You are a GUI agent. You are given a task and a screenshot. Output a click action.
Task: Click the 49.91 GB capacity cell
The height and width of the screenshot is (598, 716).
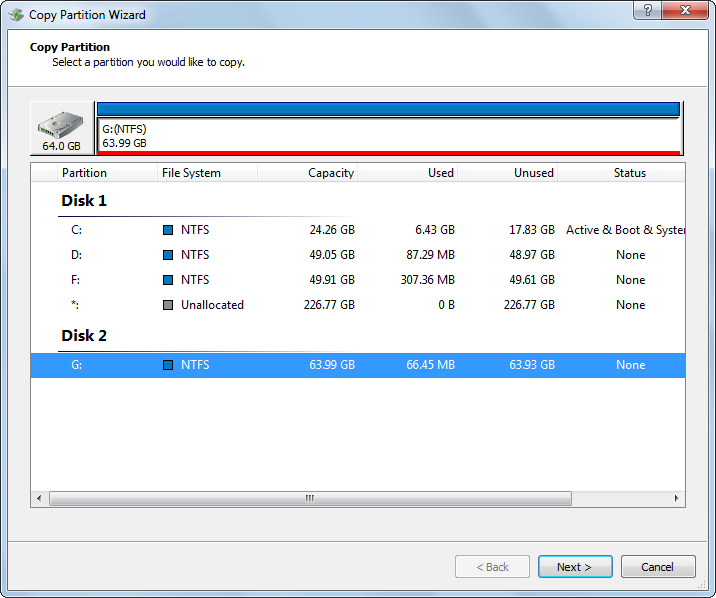[332, 280]
